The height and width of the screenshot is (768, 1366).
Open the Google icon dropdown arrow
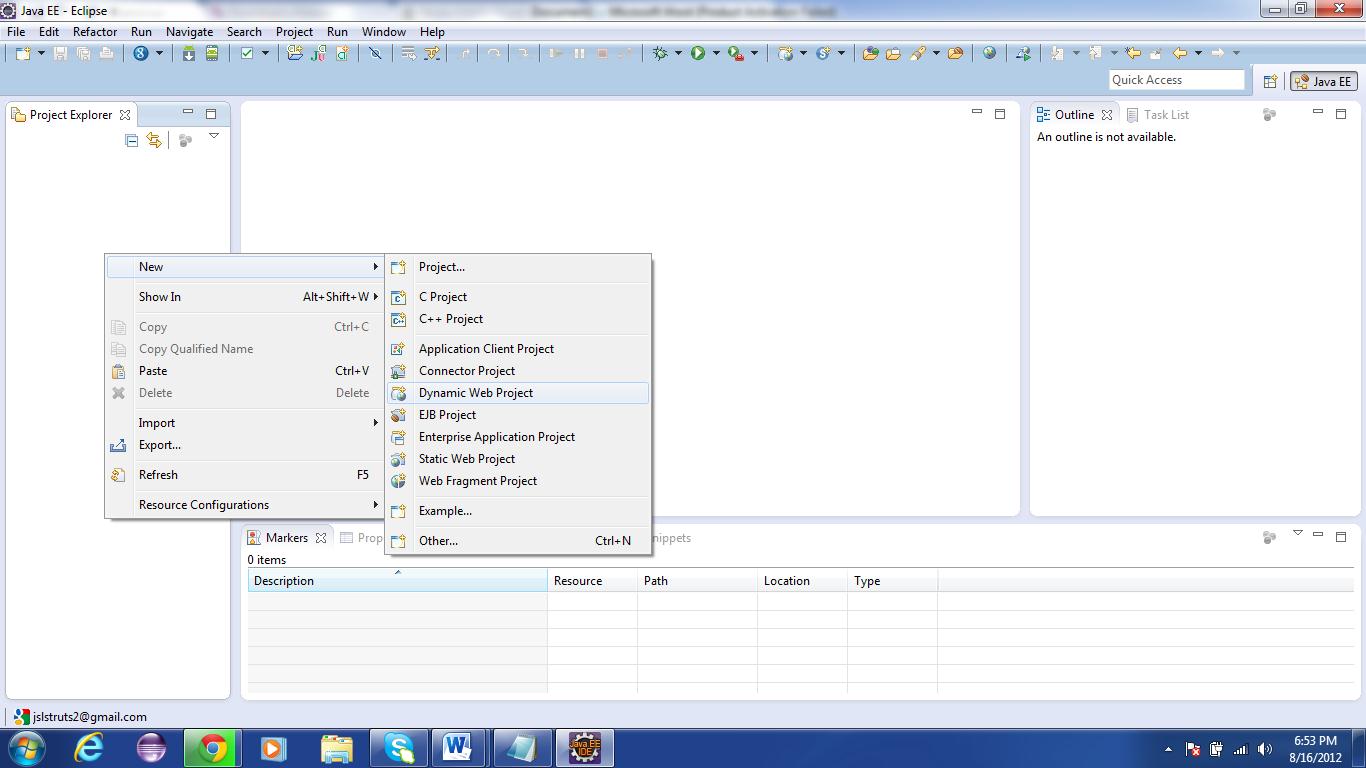pos(159,54)
